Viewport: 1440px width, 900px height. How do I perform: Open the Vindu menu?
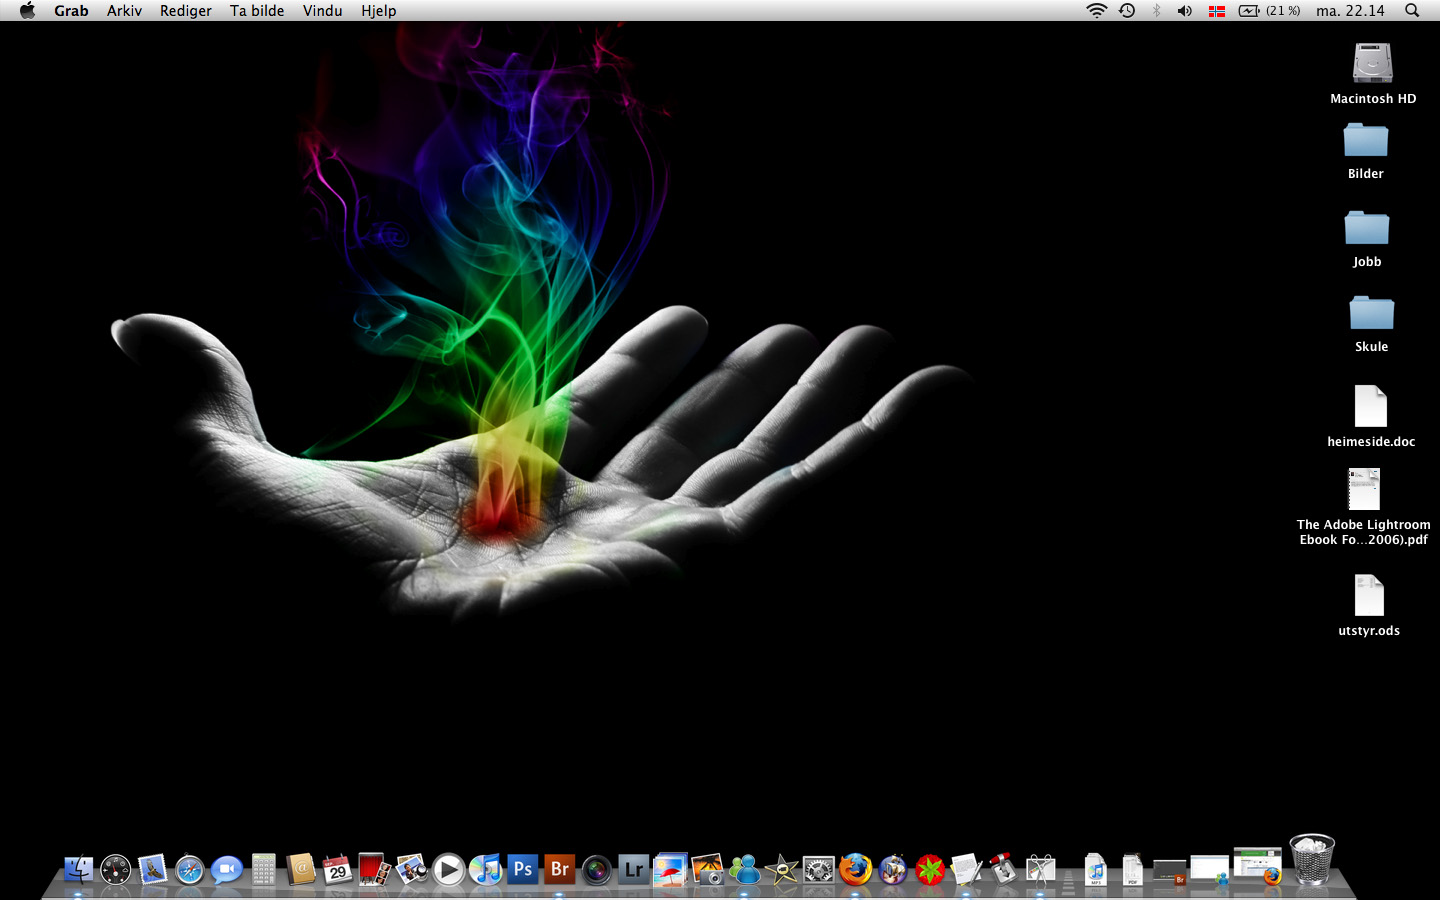pos(322,10)
